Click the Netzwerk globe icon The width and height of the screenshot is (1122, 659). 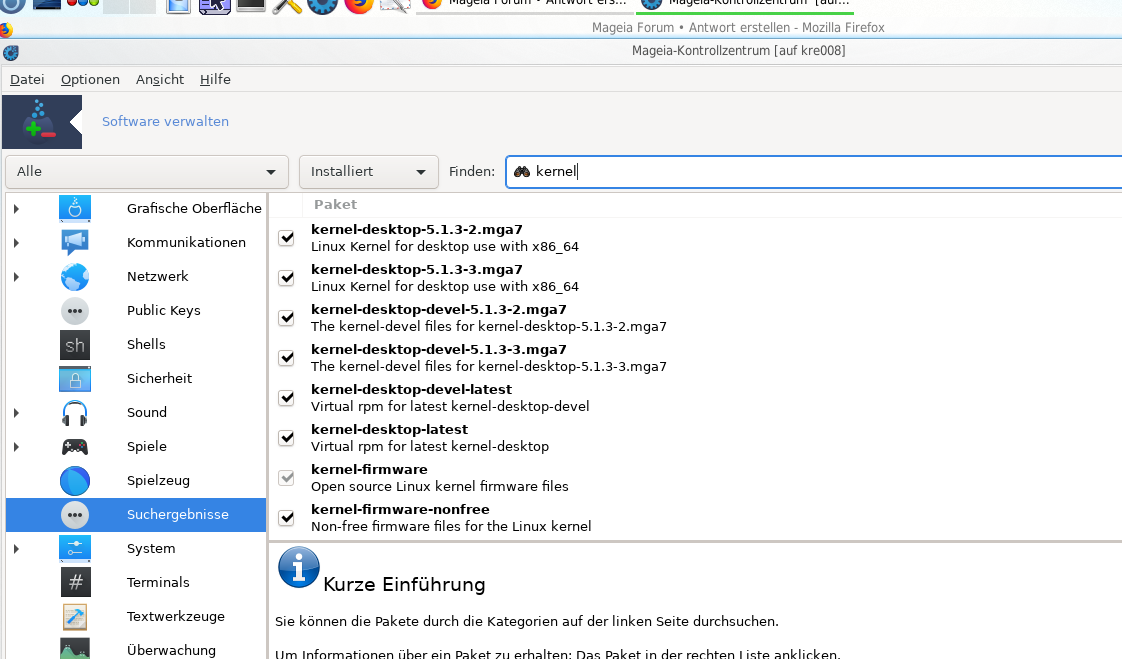[74, 276]
